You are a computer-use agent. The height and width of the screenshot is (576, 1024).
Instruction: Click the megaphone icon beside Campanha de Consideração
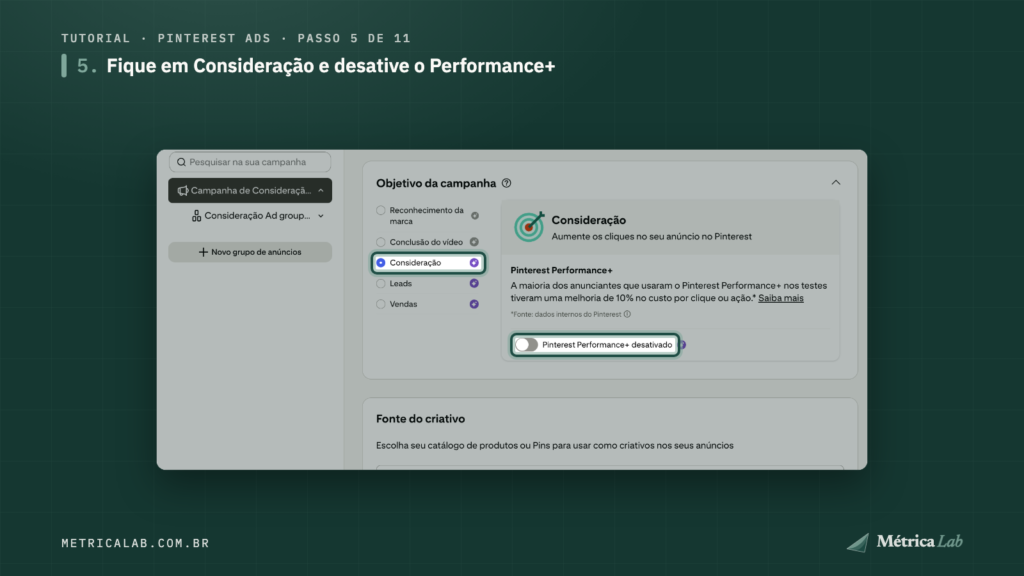[183, 191]
